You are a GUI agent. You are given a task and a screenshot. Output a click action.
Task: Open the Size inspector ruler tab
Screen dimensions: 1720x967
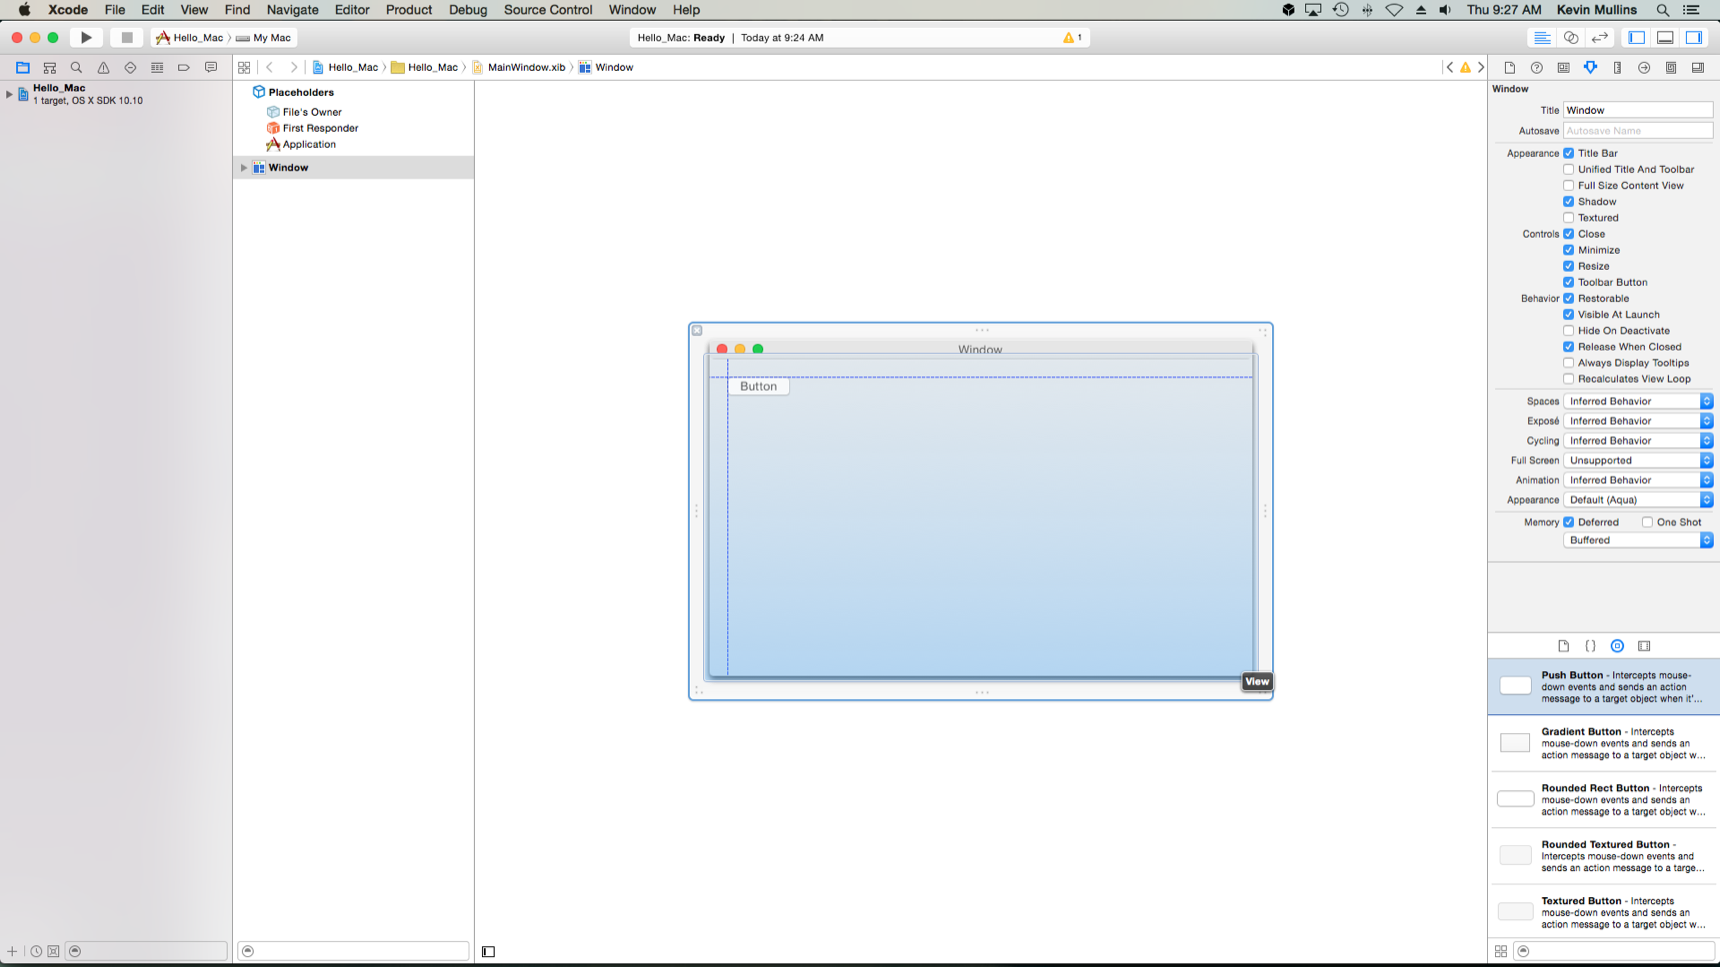1618,68
